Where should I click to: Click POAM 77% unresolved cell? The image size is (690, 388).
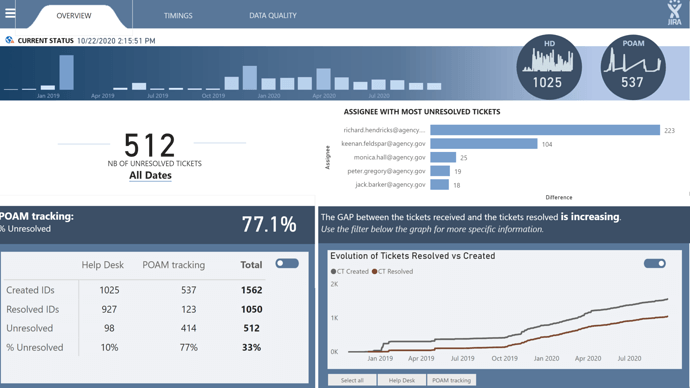click(188, 348)
